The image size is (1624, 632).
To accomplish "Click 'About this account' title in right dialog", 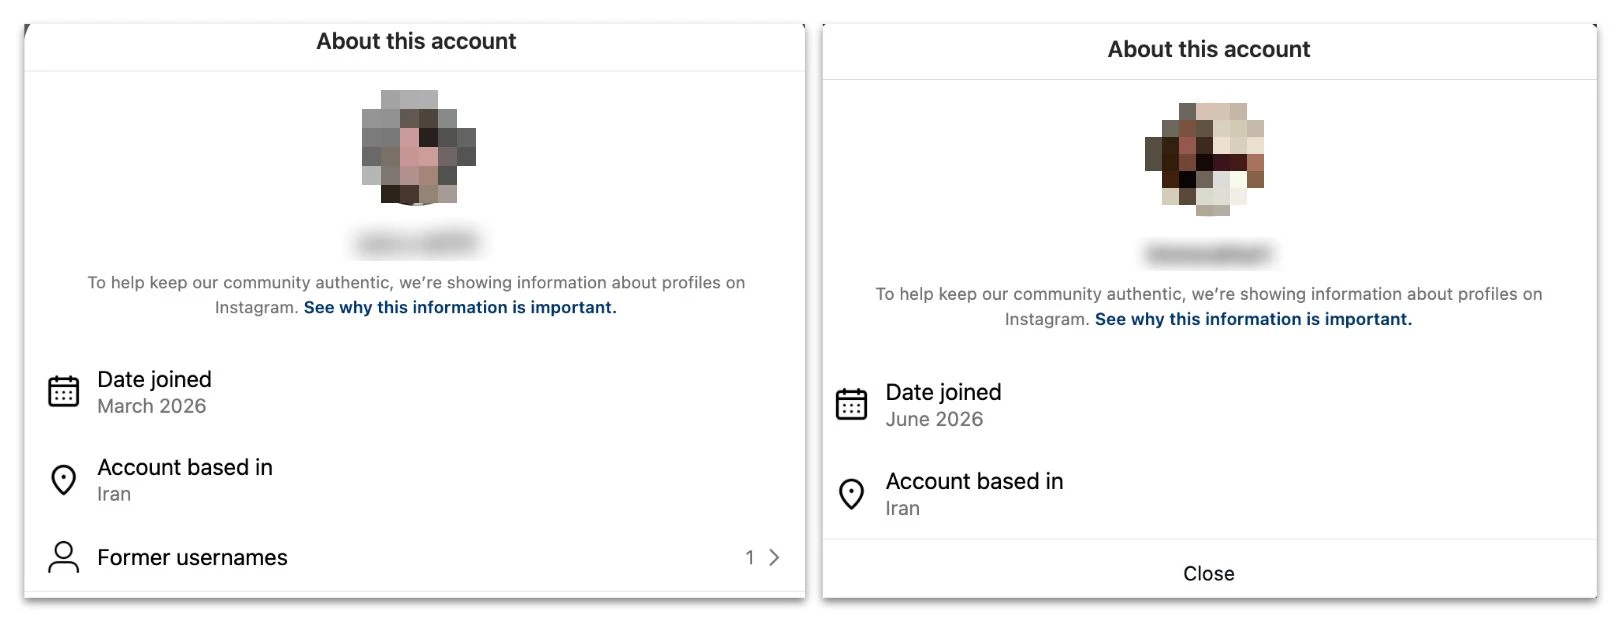I will click(1208, 49).
